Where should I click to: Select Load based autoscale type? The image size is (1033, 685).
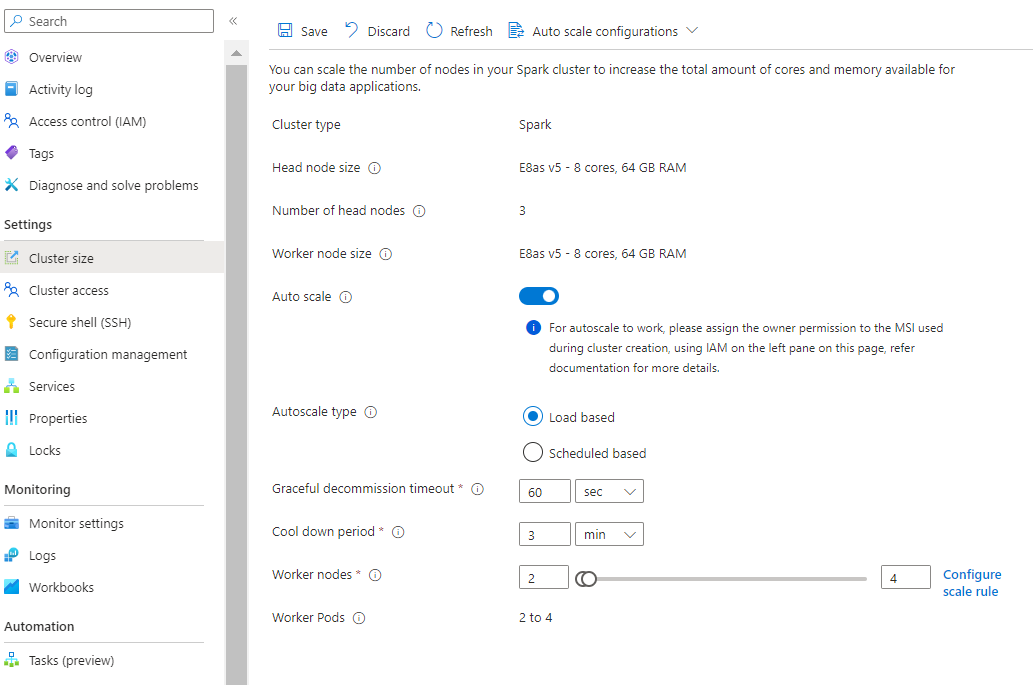coord(533,417)
